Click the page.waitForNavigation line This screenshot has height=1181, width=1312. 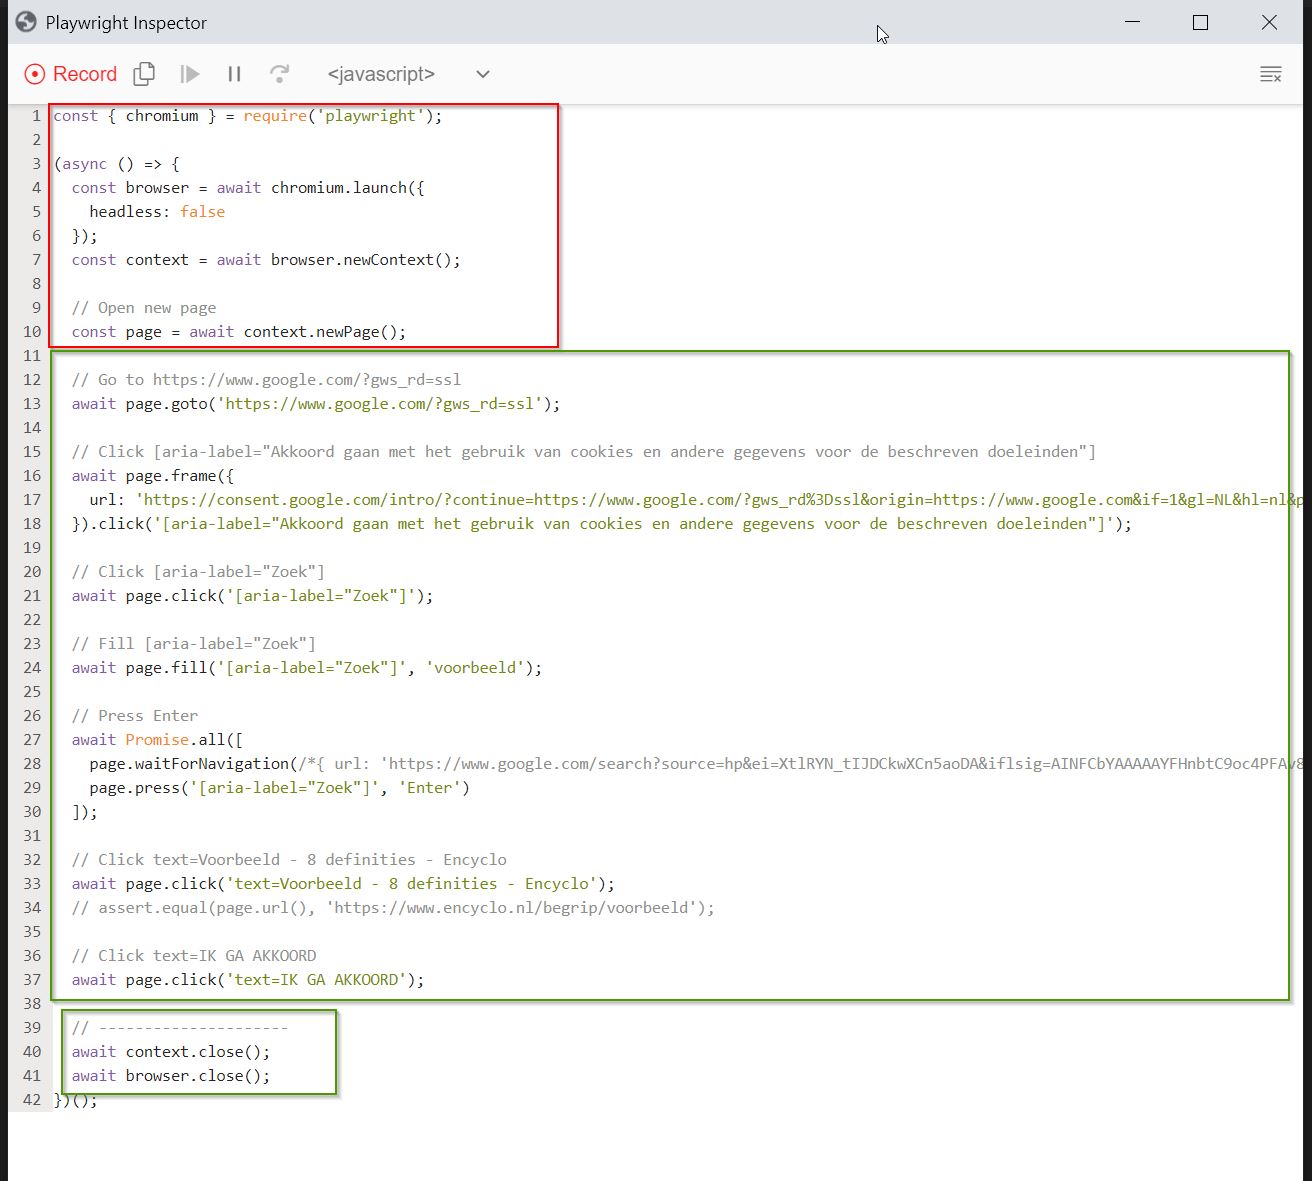pyautogui.click(x=696, y=764)
